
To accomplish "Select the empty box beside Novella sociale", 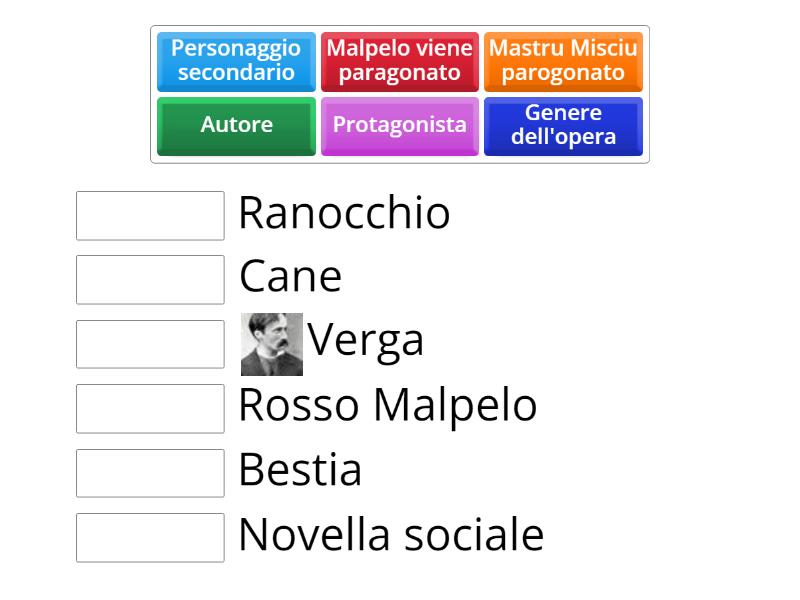I will [149, 538].
